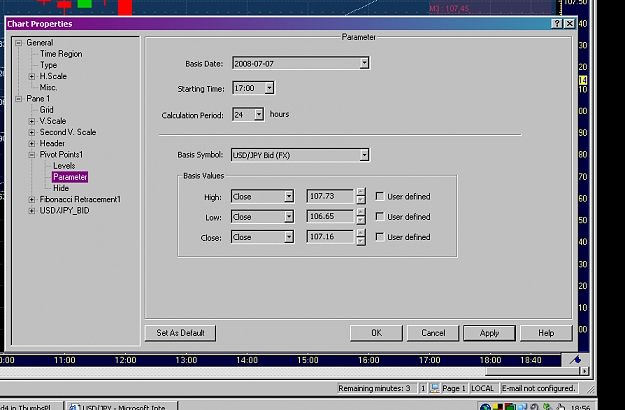
Task: Click E-mail not configured status text
Action: click(539, 388)
